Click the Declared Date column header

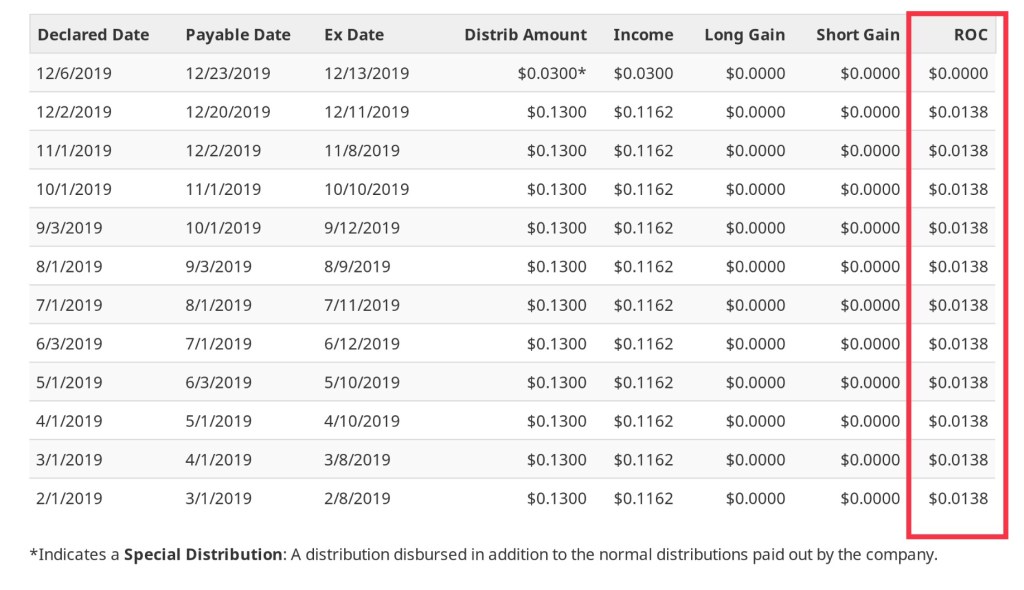click(x=93, y=35)
